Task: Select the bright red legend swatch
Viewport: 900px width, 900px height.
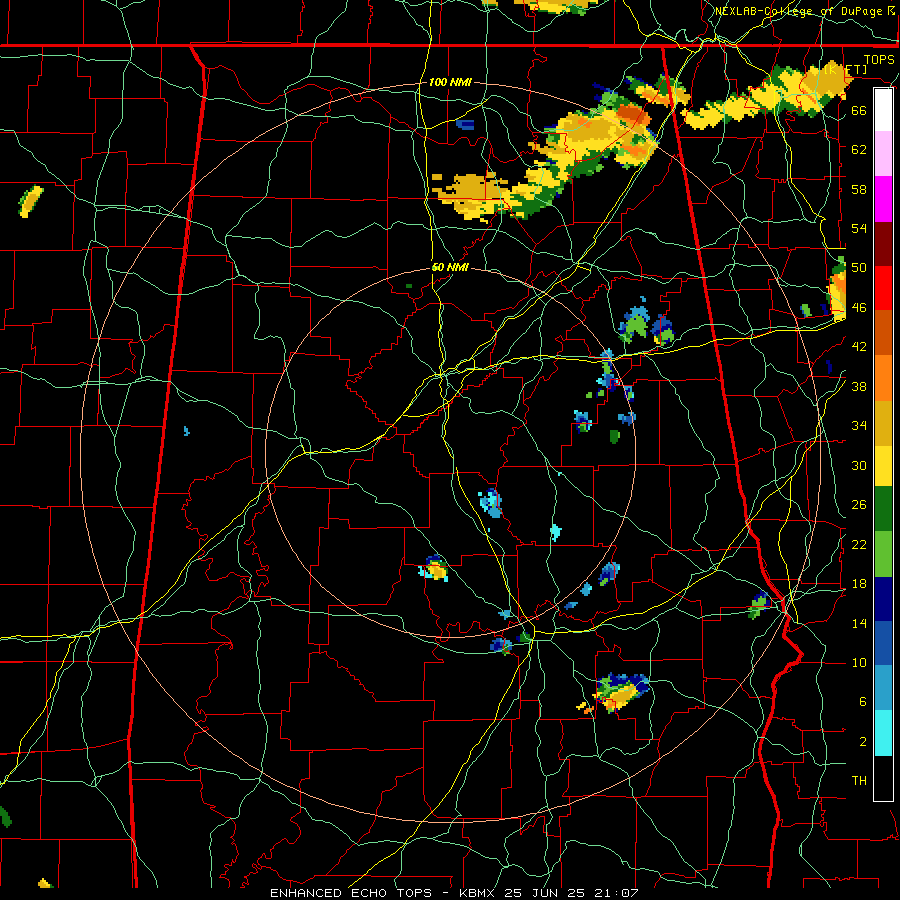Action: [x=883, y=288]
